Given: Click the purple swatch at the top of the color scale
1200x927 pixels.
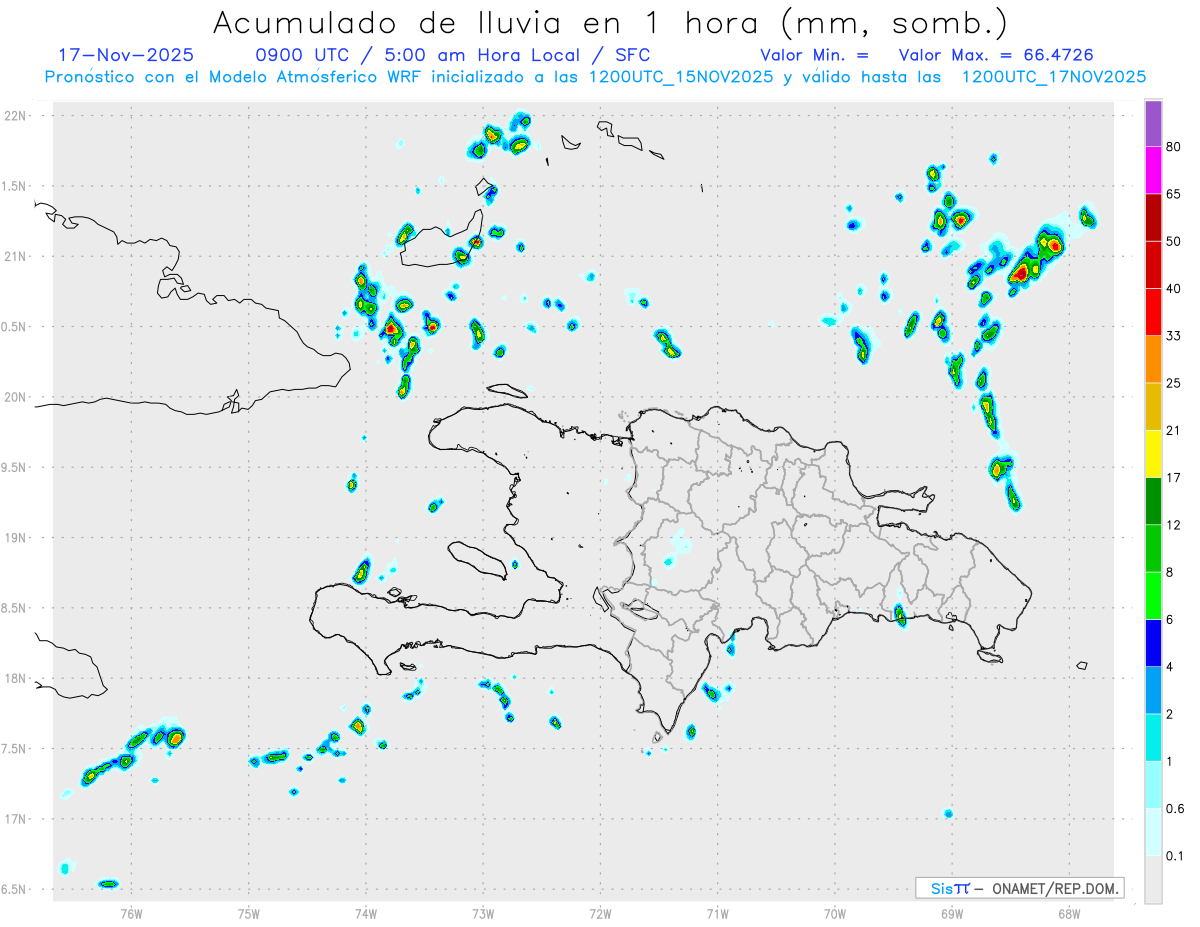Looking at the screenshot, I should (1153, 124).
